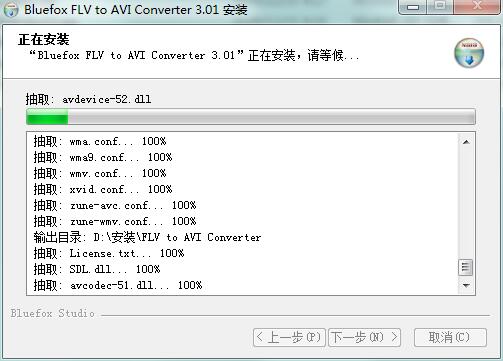
Task: Click the log list scroll-up arrow
Action: tap(466, 142)
